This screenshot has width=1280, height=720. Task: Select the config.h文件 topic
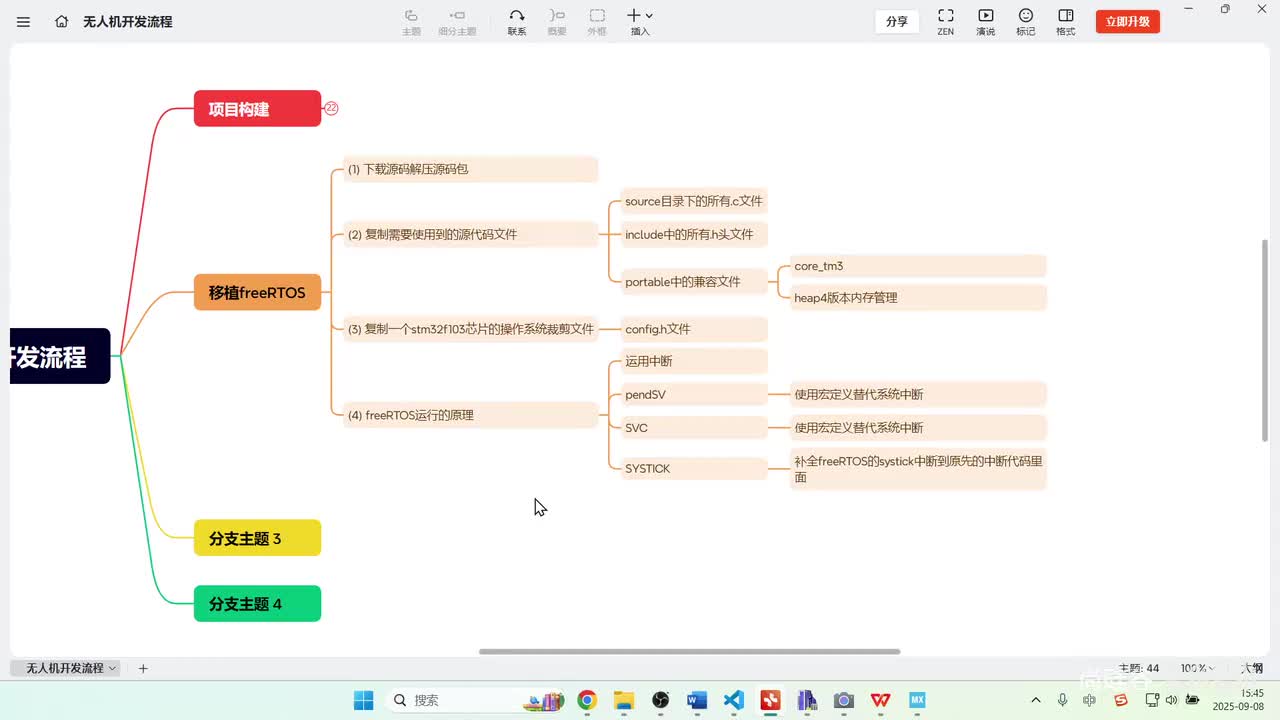694,329
